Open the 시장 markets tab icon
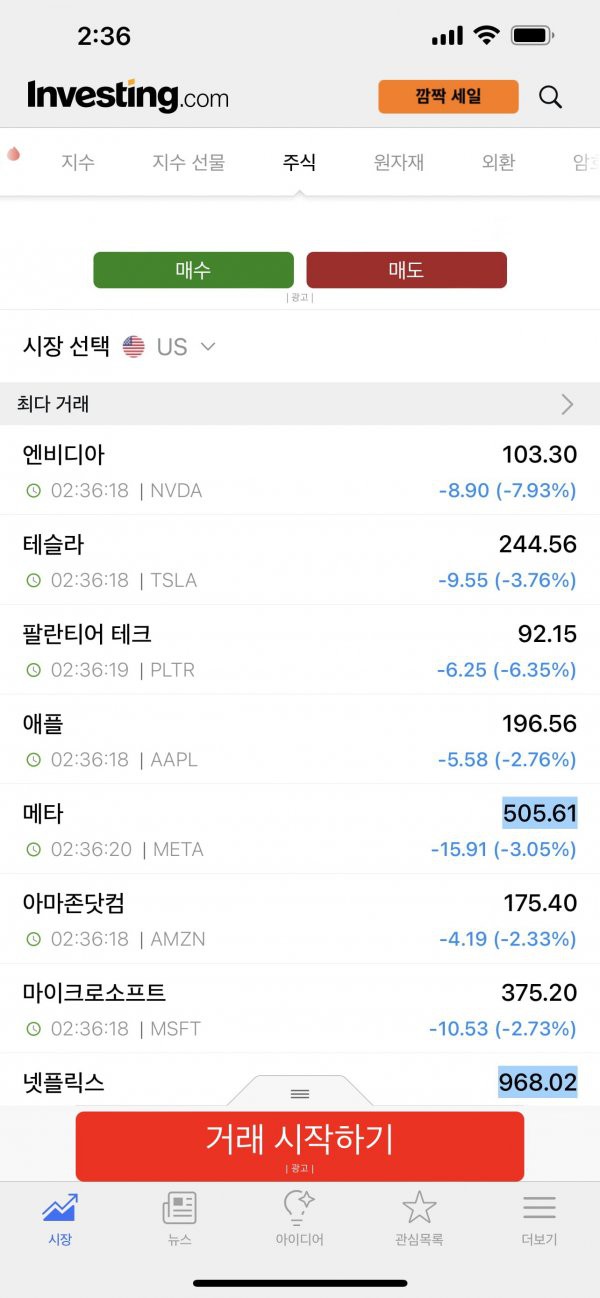The image size is (600, 1298). pyautogui.click(x=60, y=1208)
